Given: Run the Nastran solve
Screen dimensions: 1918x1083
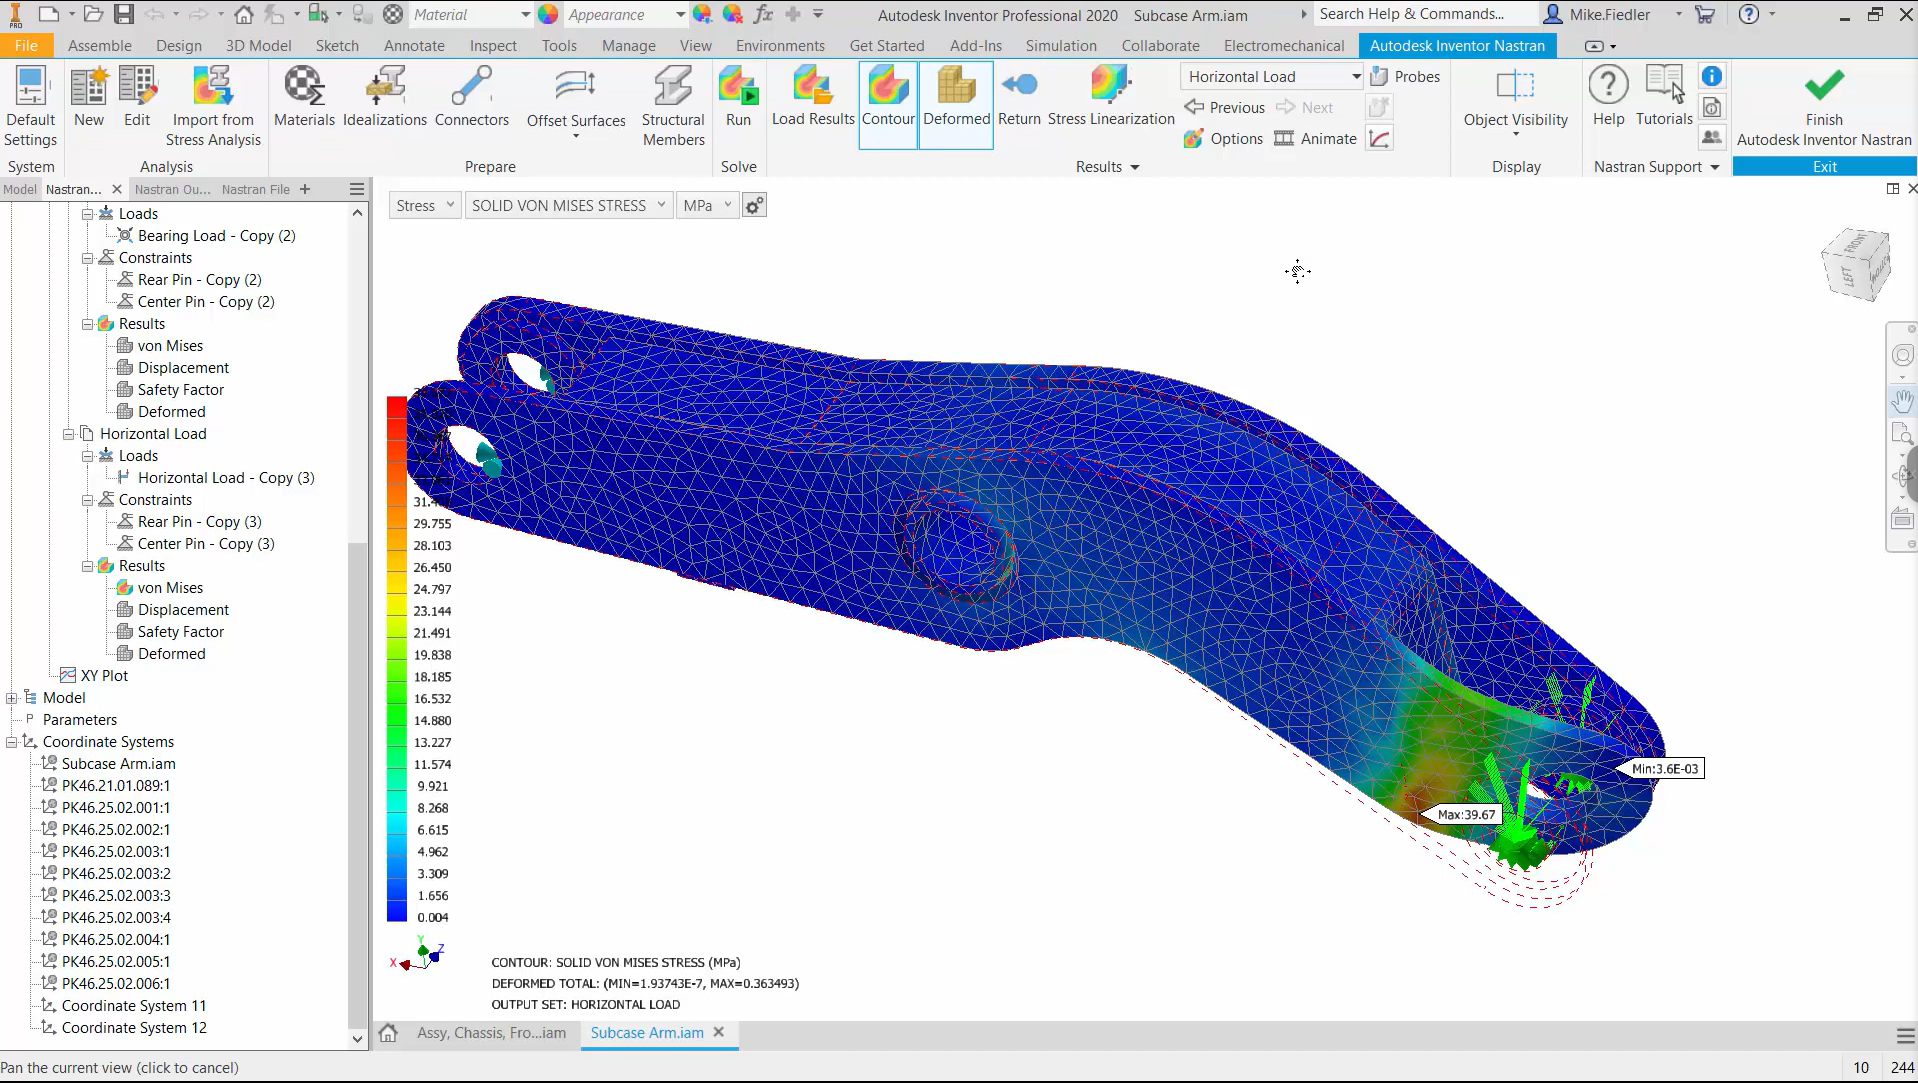Looking at the screenshot, I should coord(738,98).
